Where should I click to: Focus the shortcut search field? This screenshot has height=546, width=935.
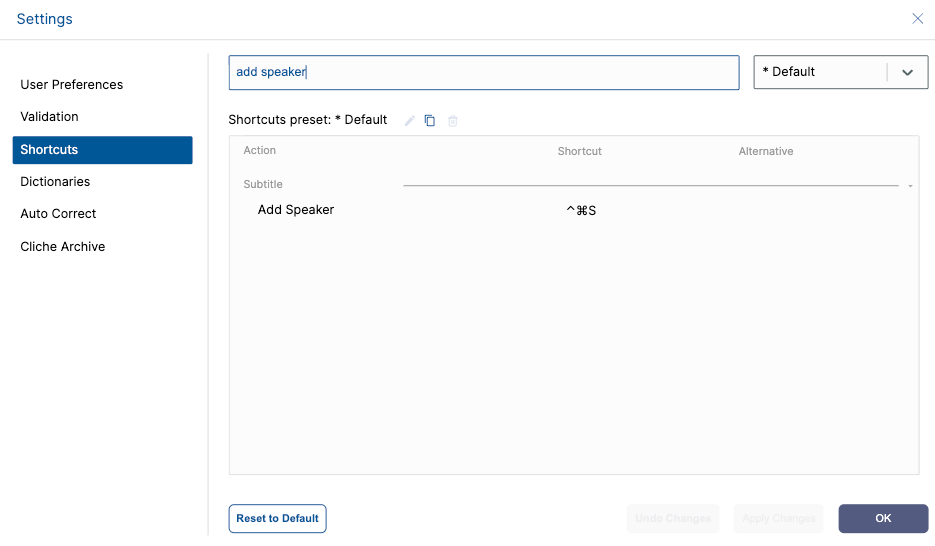pos(484,73)
